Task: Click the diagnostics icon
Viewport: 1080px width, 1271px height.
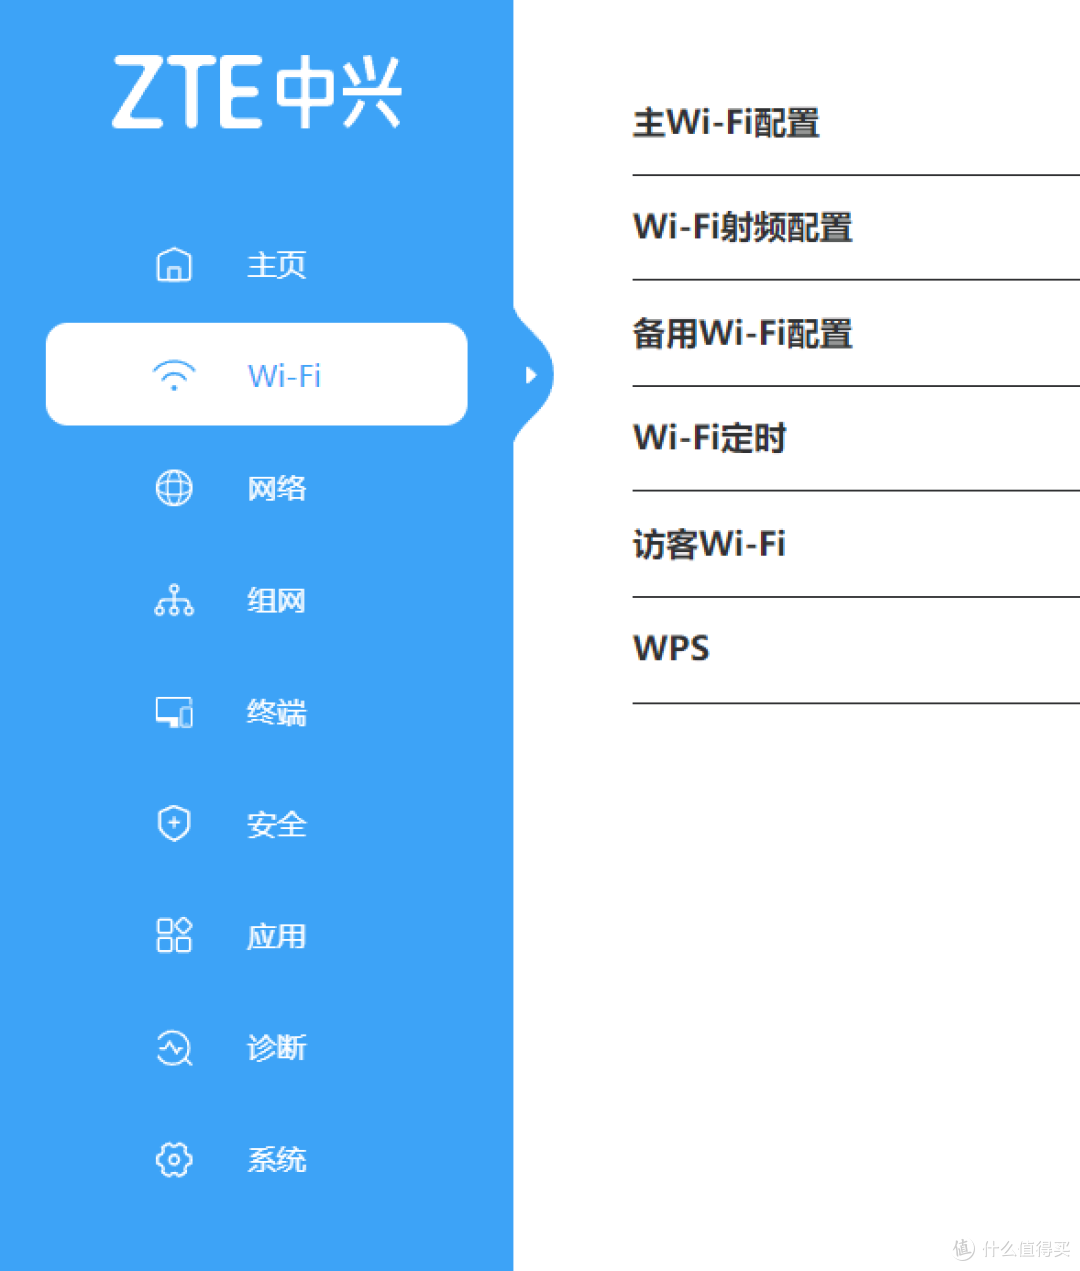Action: coord(174,1048)
